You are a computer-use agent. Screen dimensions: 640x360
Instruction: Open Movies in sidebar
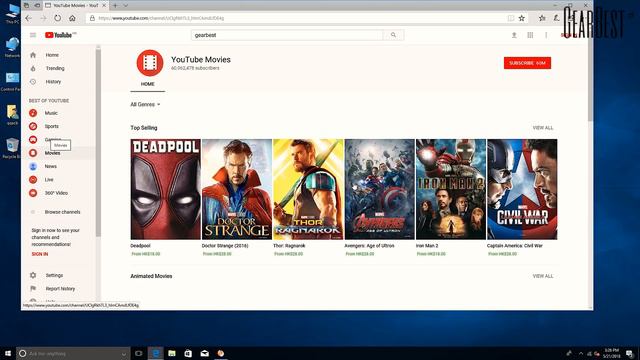tap(52, 153)
